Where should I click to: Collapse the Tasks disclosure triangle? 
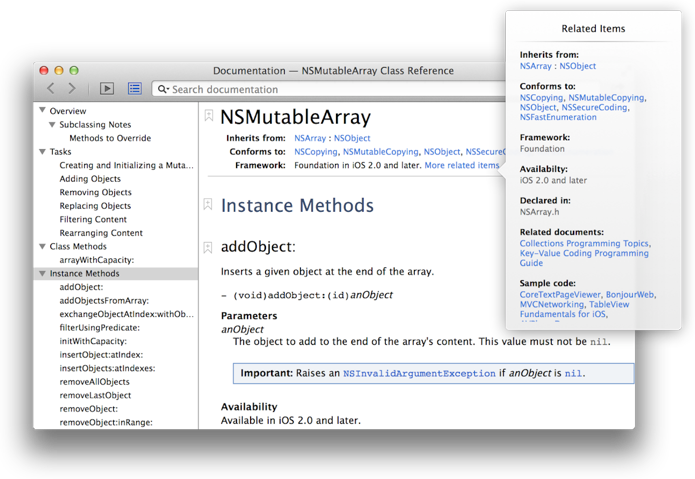[43, 152]
